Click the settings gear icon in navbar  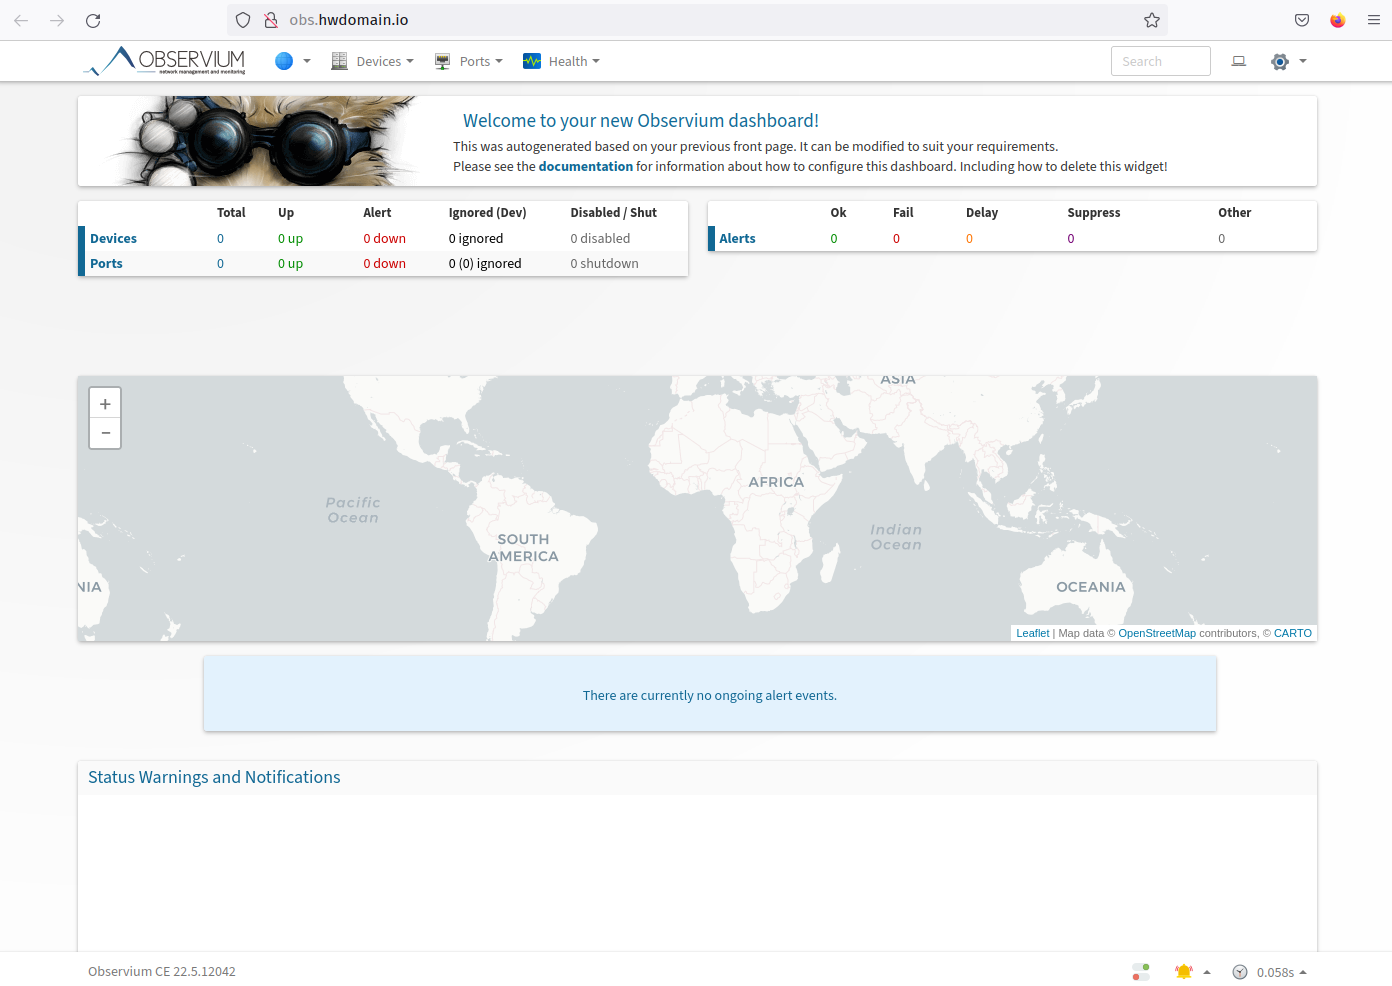[x=1279, y=61]
